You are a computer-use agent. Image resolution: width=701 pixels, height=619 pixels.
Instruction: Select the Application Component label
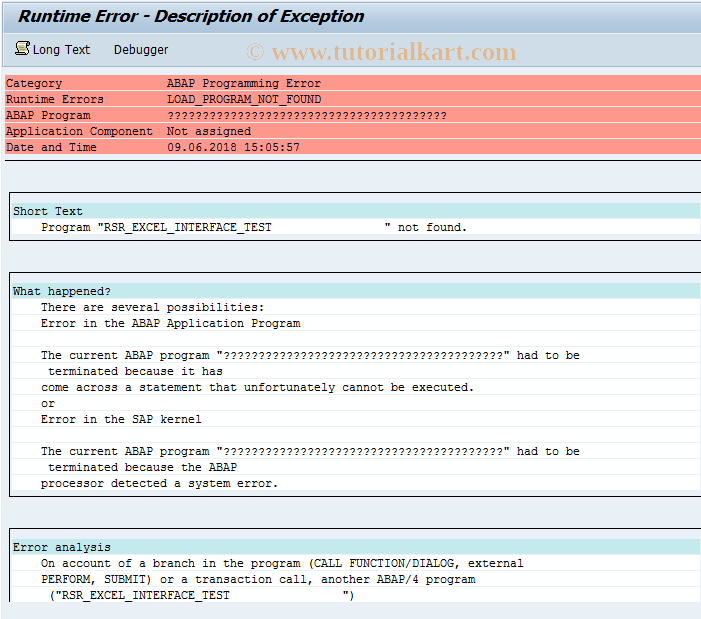pos(79,131)
